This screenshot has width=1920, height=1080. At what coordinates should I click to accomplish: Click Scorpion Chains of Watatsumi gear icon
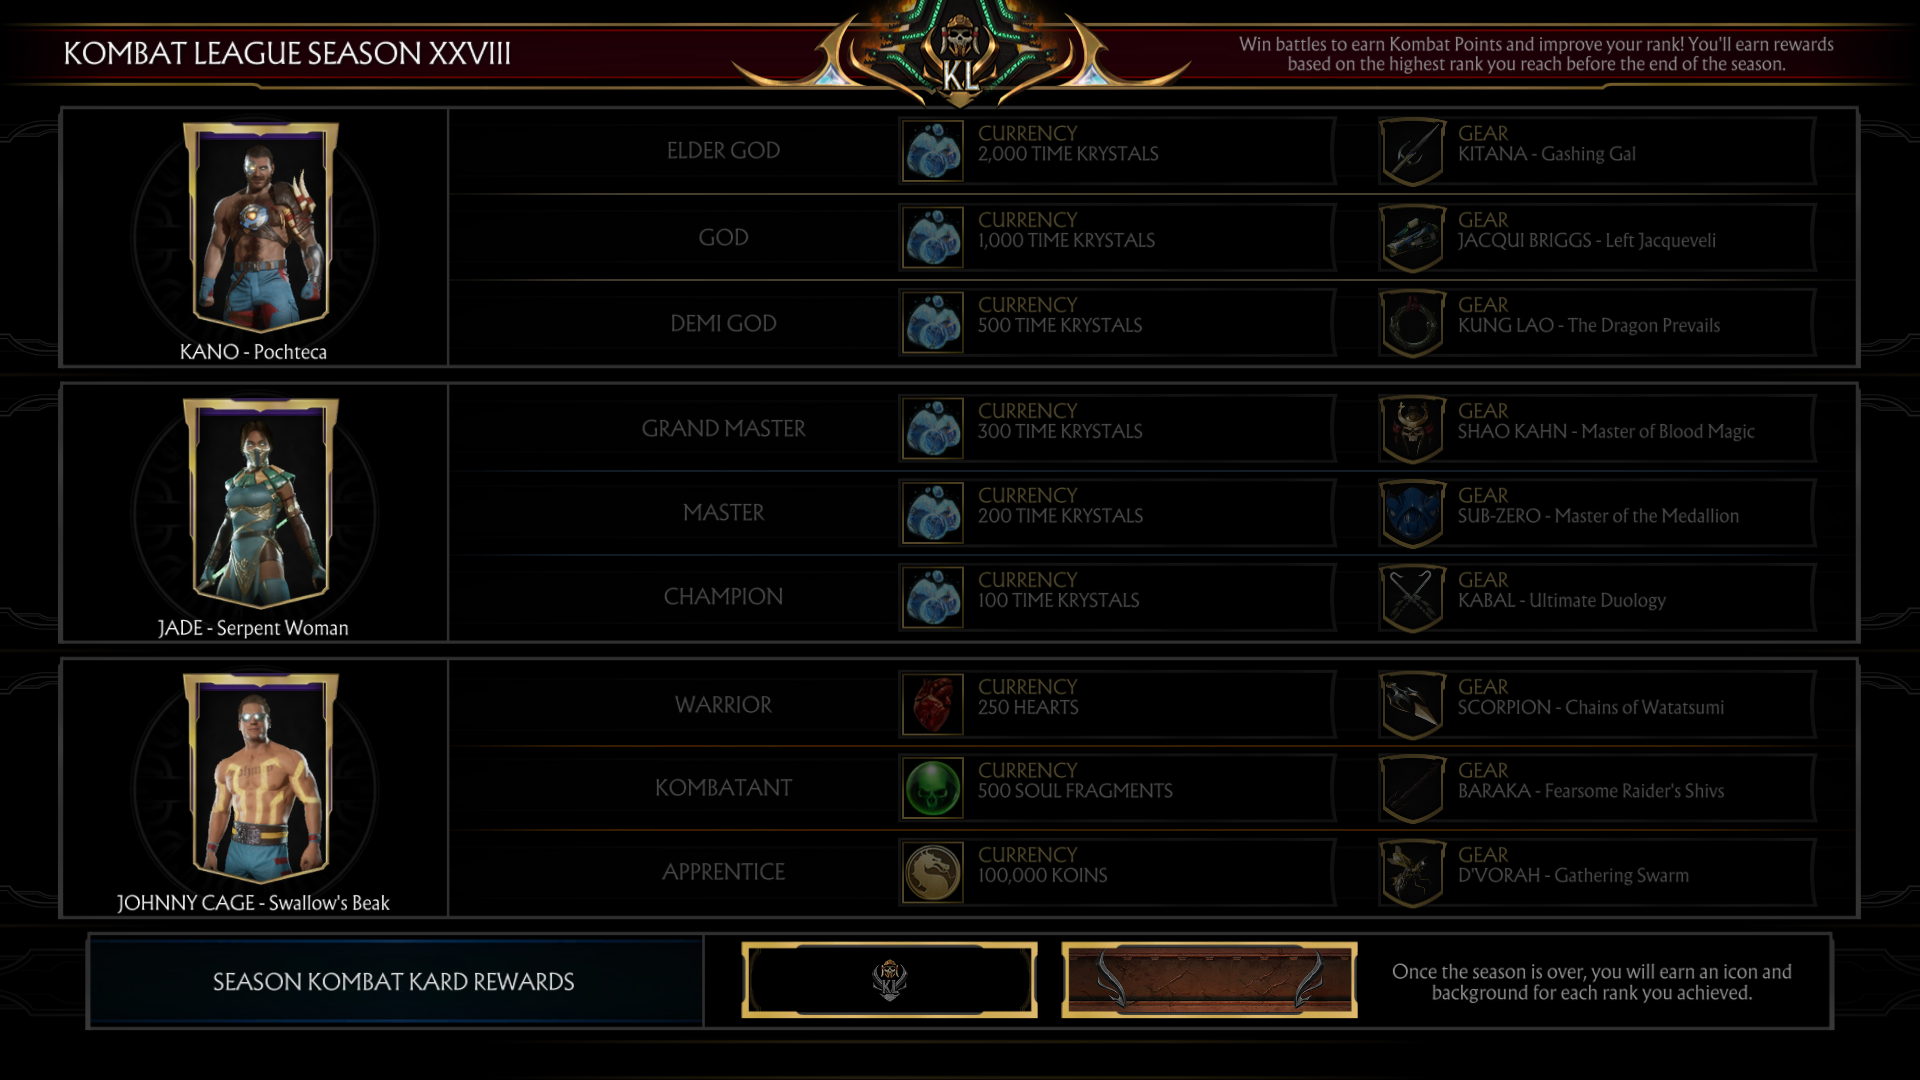click(1412, 705)
